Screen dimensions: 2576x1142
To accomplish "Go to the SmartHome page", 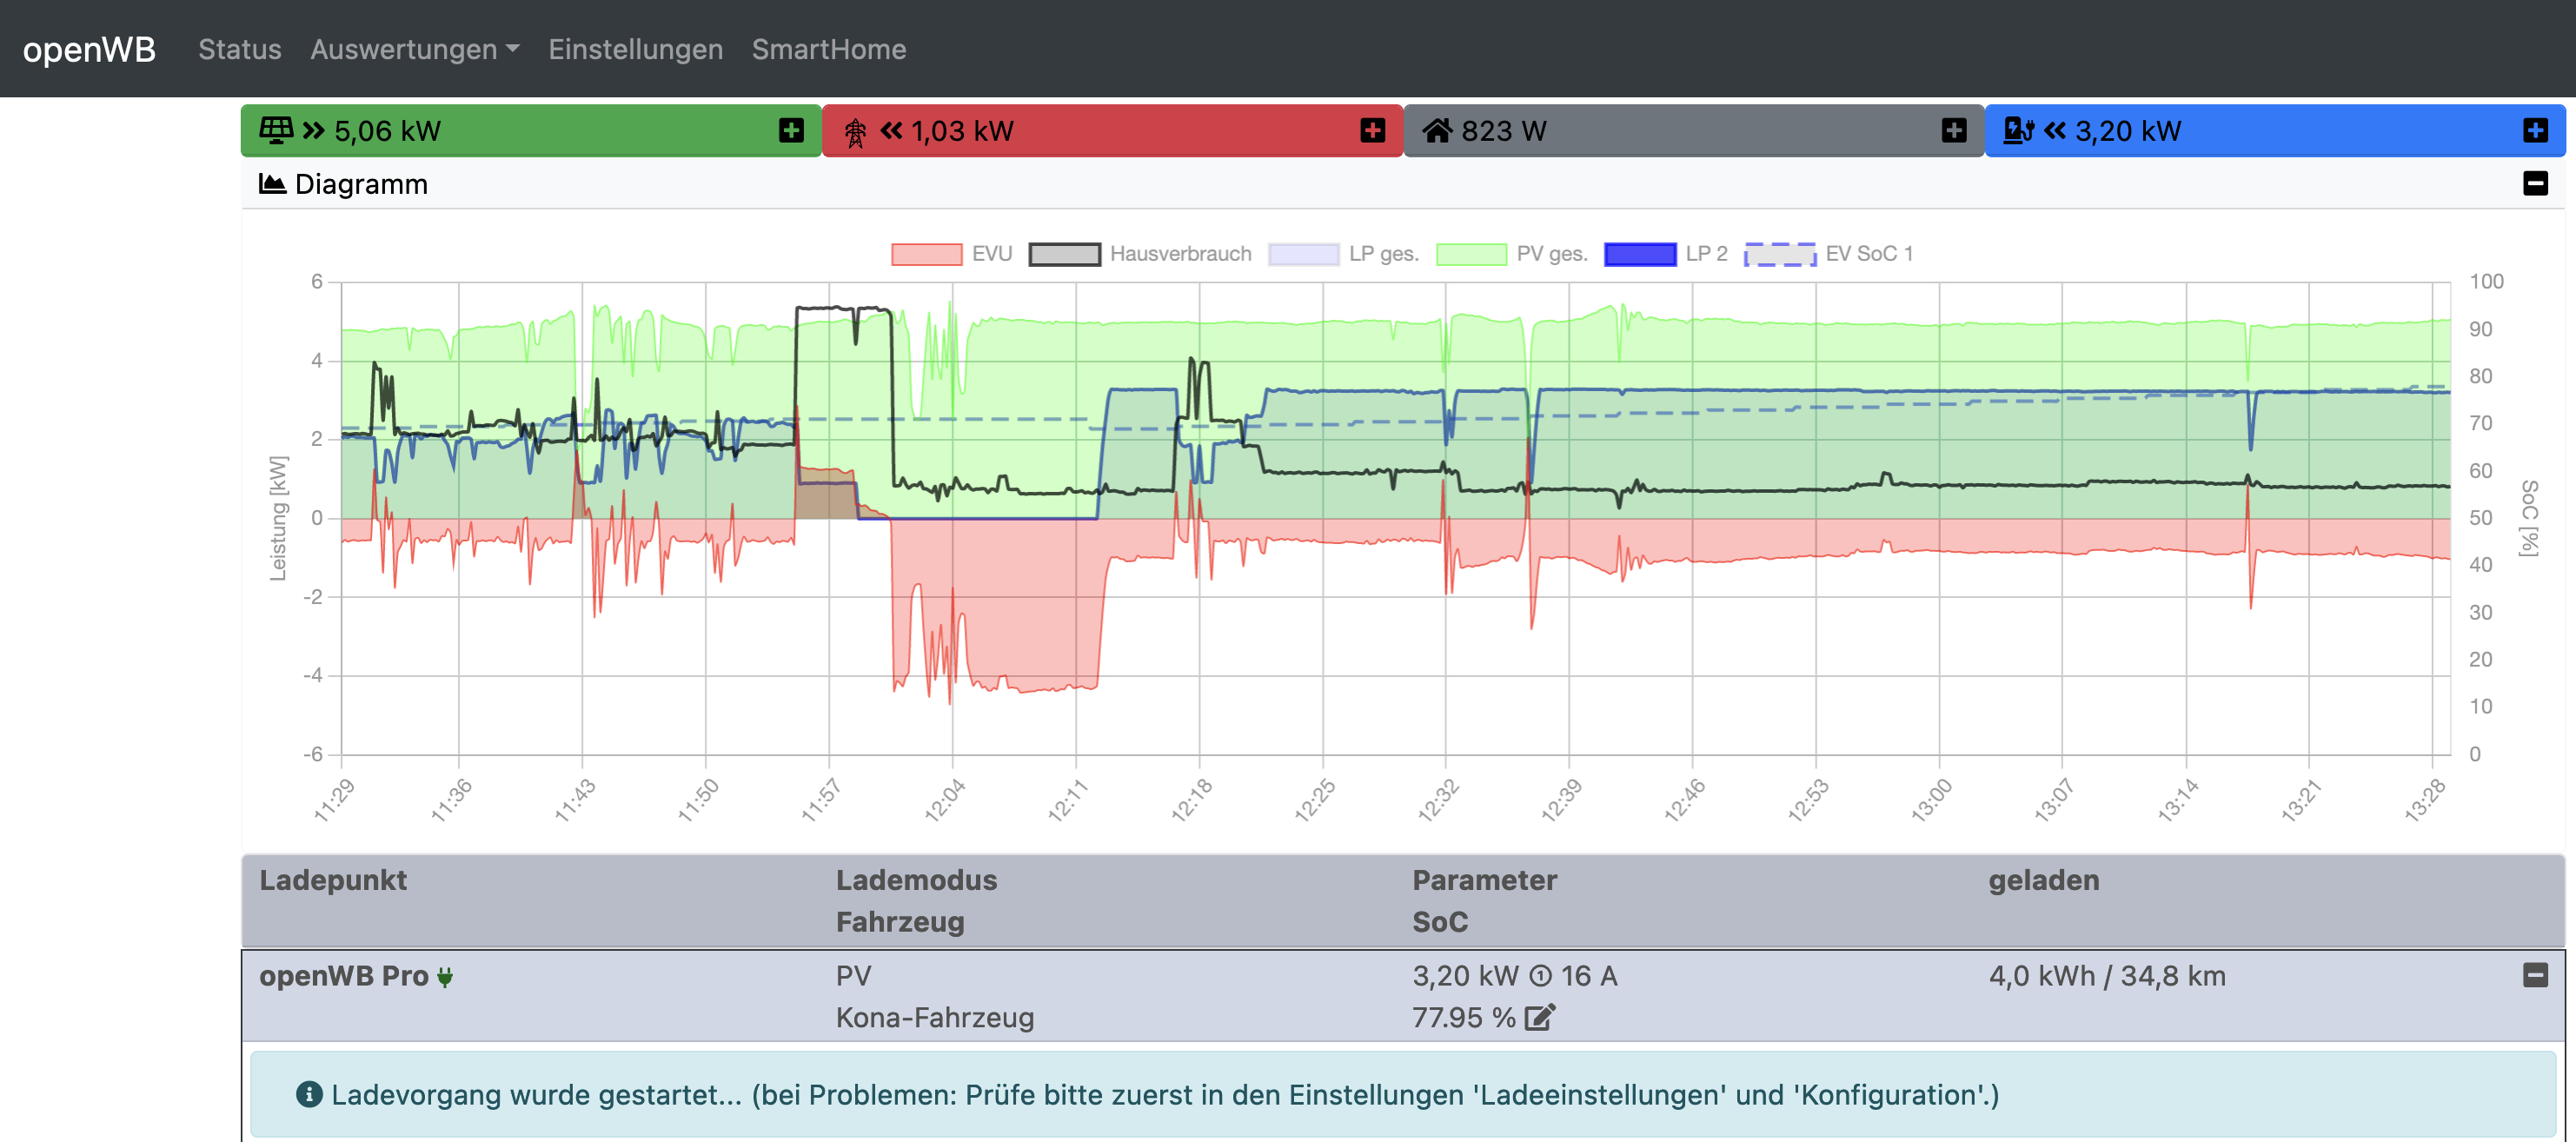I will click(828, 49).
